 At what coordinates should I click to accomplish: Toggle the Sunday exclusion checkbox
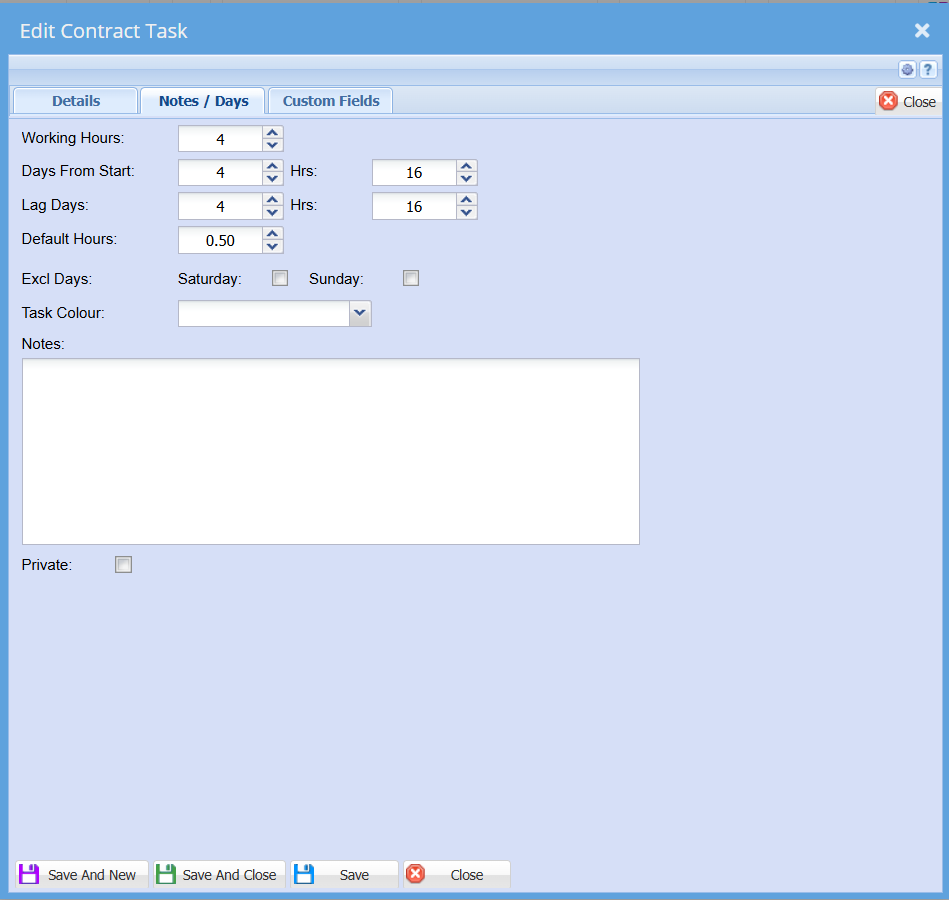(x=411, y=278)
